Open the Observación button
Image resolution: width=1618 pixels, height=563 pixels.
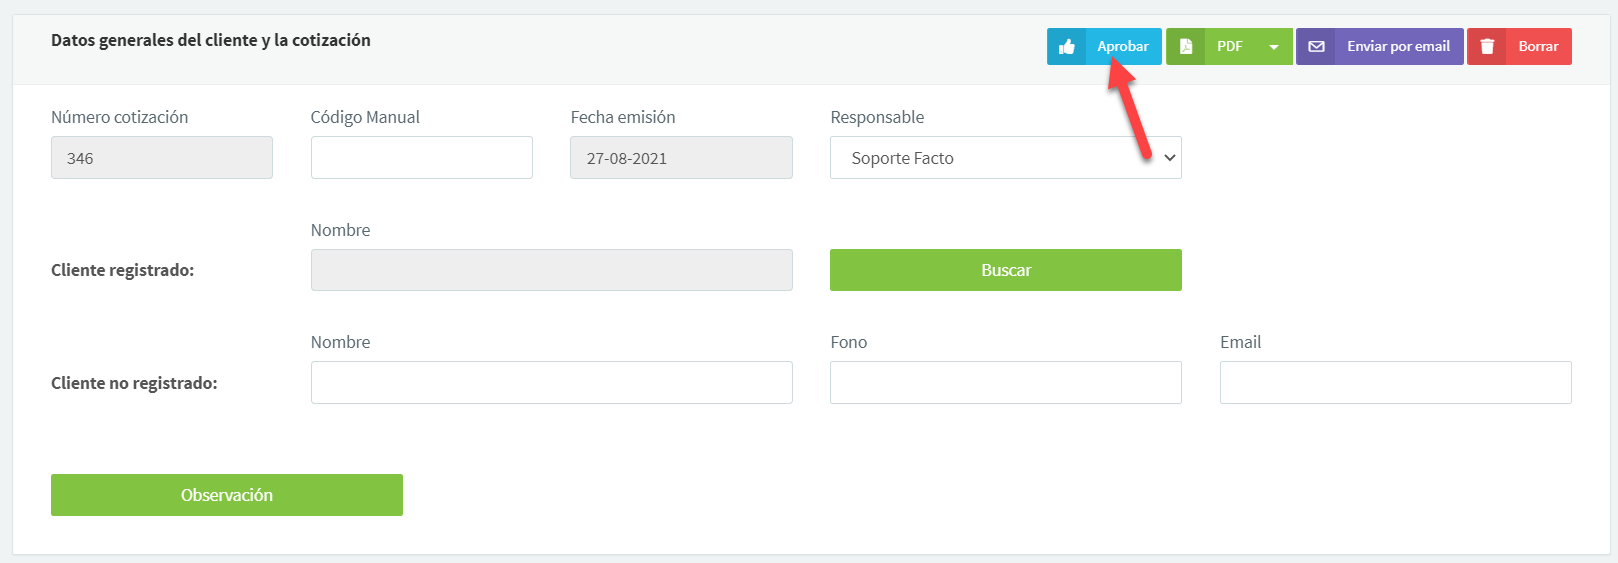pos(227,495)
